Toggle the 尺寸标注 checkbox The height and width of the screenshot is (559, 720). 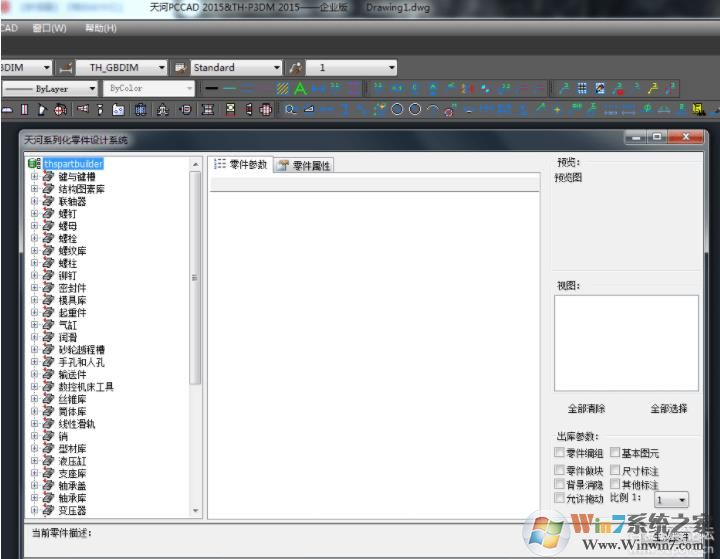tap(615, 470)
